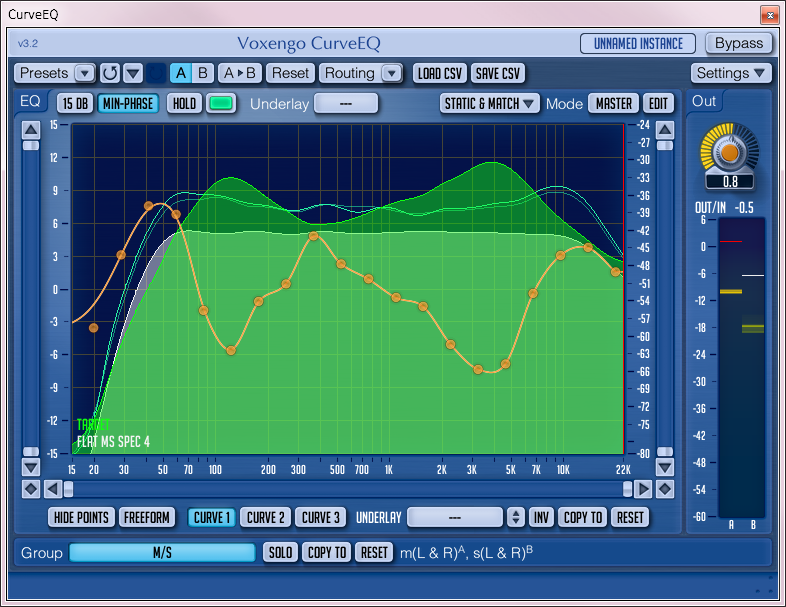Invert the curve with INV
The width and height of the screenshot is (786, 607).
pyautogui.click(x=541, y=517)
